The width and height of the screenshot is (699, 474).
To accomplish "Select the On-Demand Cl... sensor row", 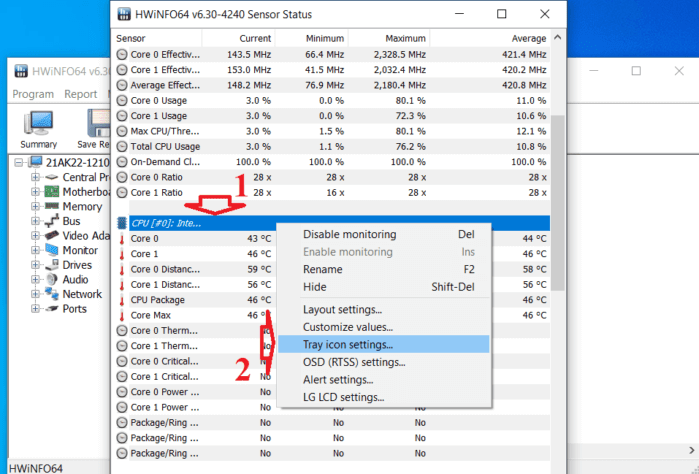I will click(x=332, y=162).
